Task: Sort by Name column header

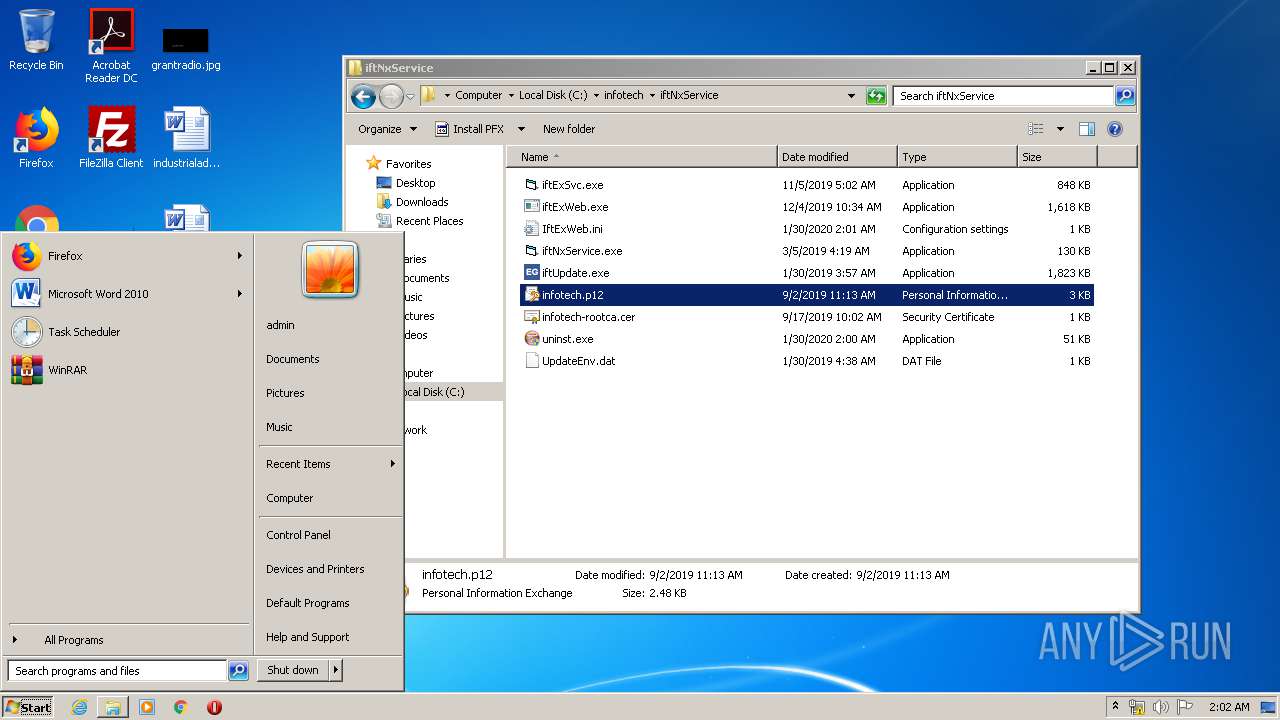Action: [x=642, y=157]
